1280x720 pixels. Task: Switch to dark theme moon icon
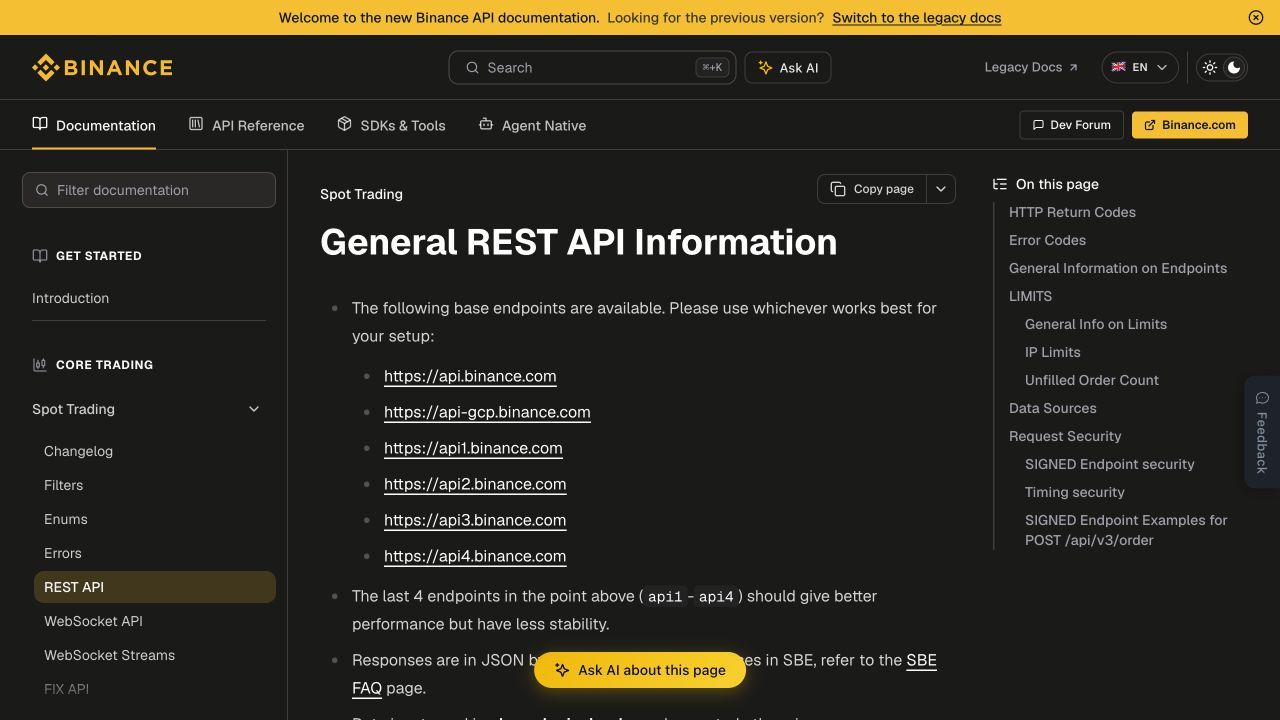click(1234, 67)
